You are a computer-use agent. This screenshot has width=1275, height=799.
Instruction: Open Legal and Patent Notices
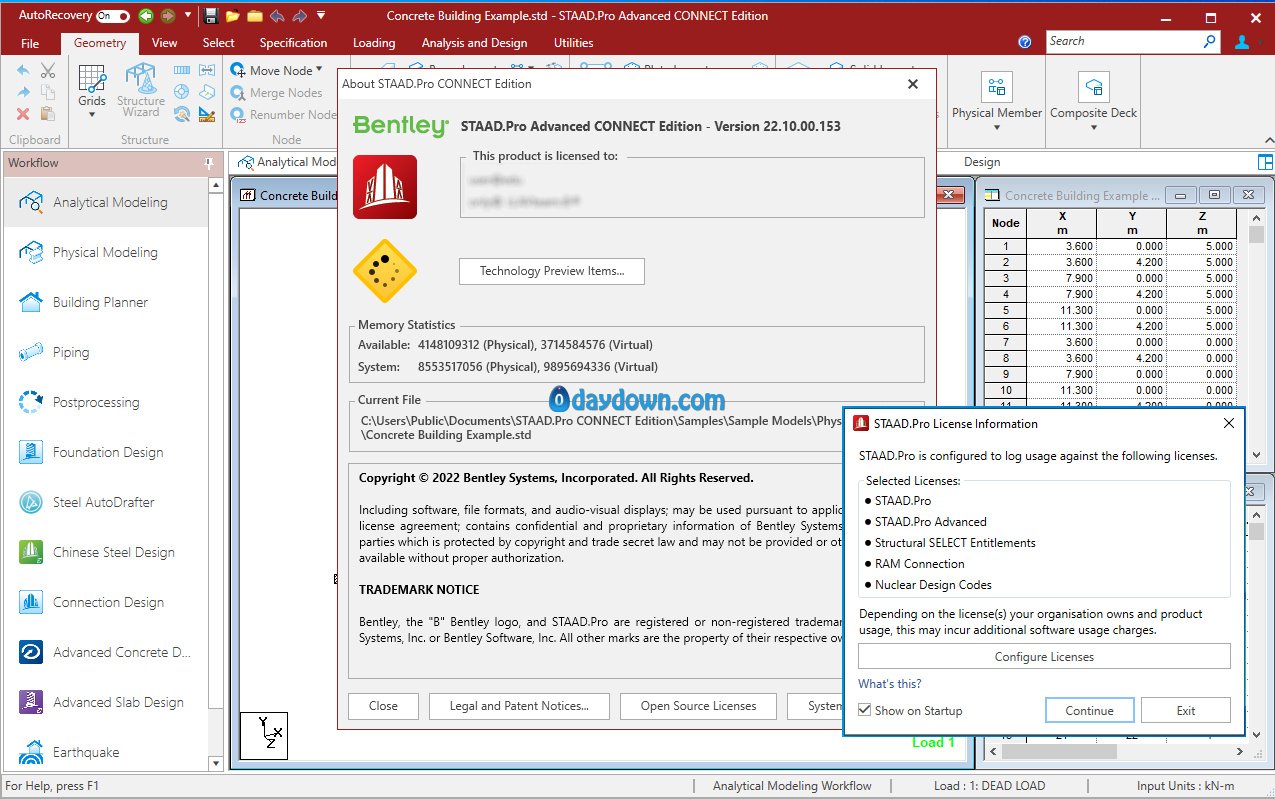tap(519, 706)
